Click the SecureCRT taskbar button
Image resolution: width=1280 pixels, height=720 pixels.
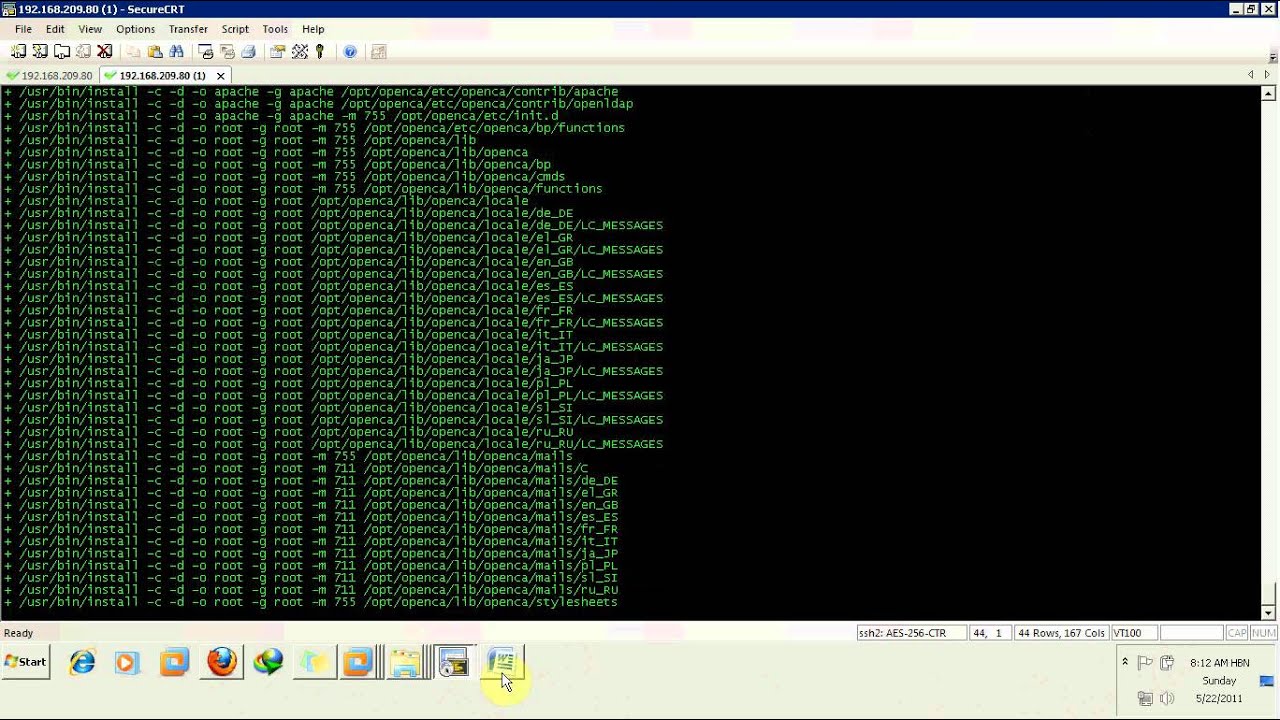tap(454, 662)
